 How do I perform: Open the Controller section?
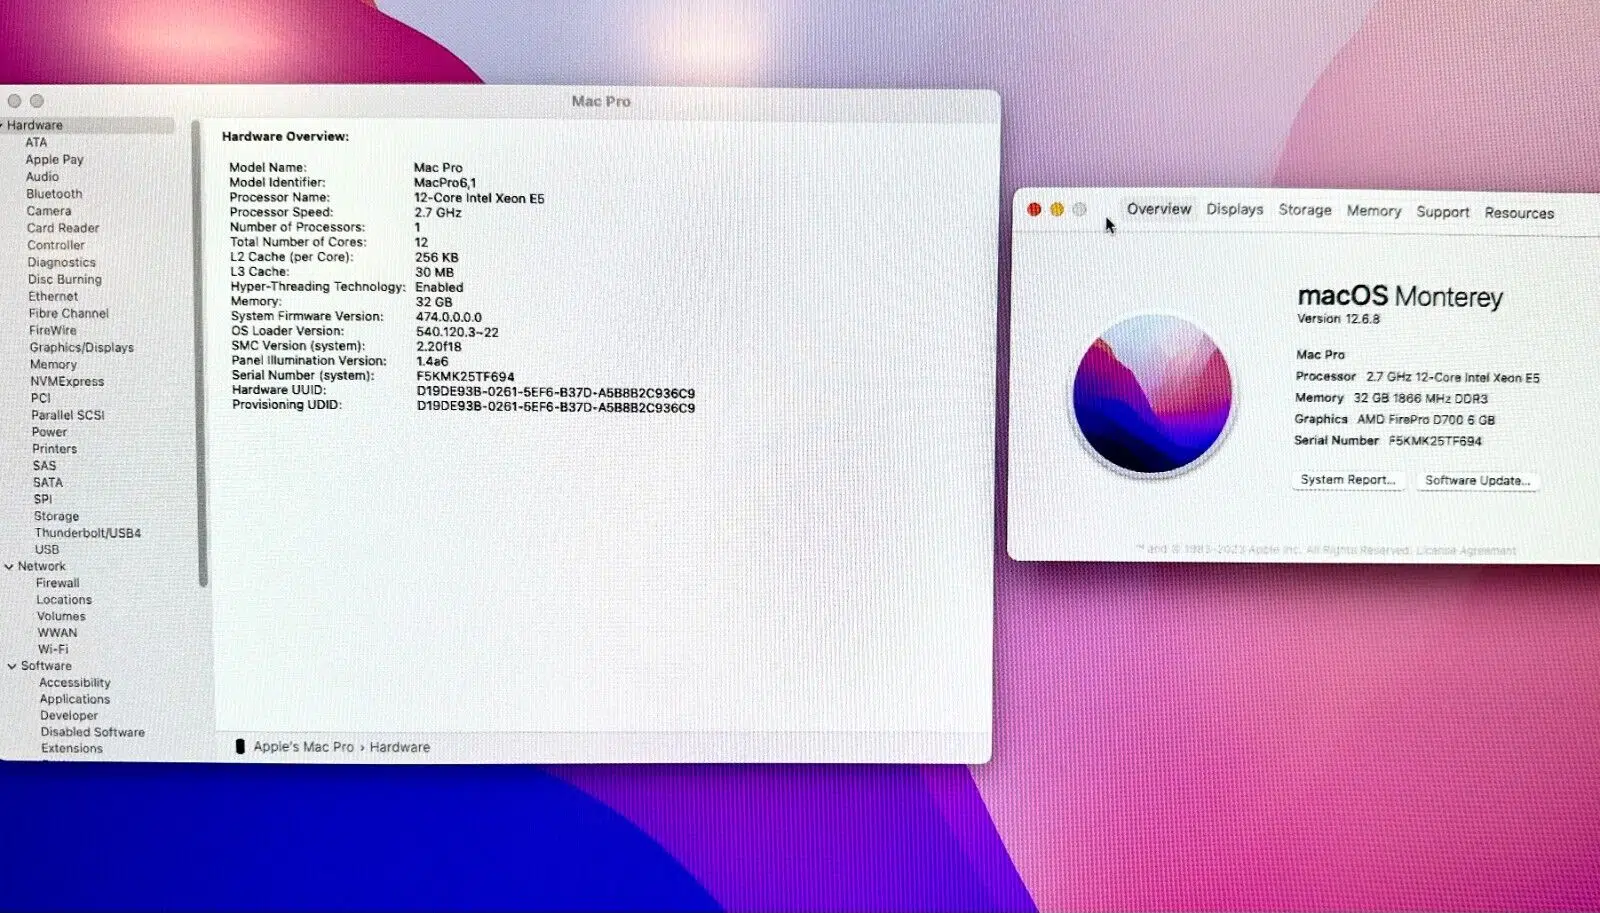tap(56, 245)
